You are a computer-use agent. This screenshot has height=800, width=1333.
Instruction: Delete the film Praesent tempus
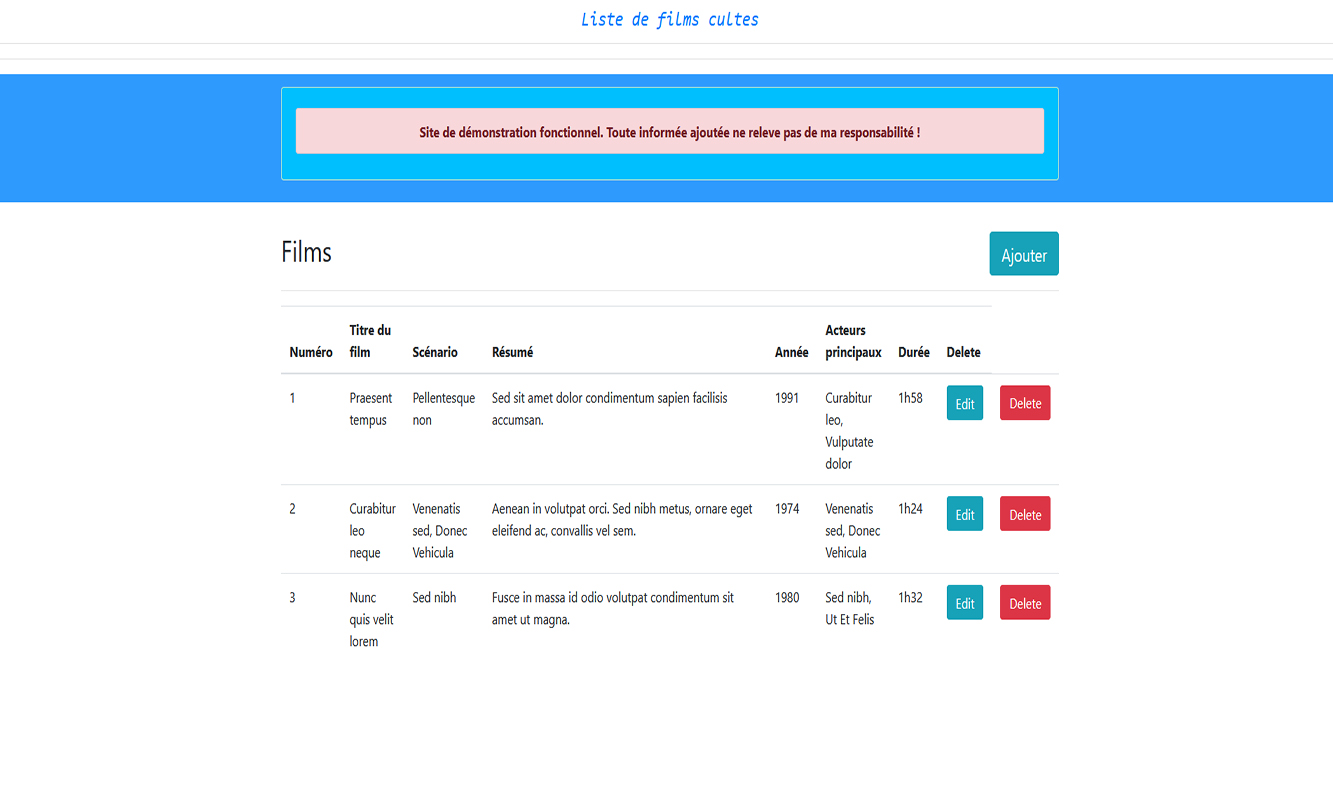[x=1024, y=402]
